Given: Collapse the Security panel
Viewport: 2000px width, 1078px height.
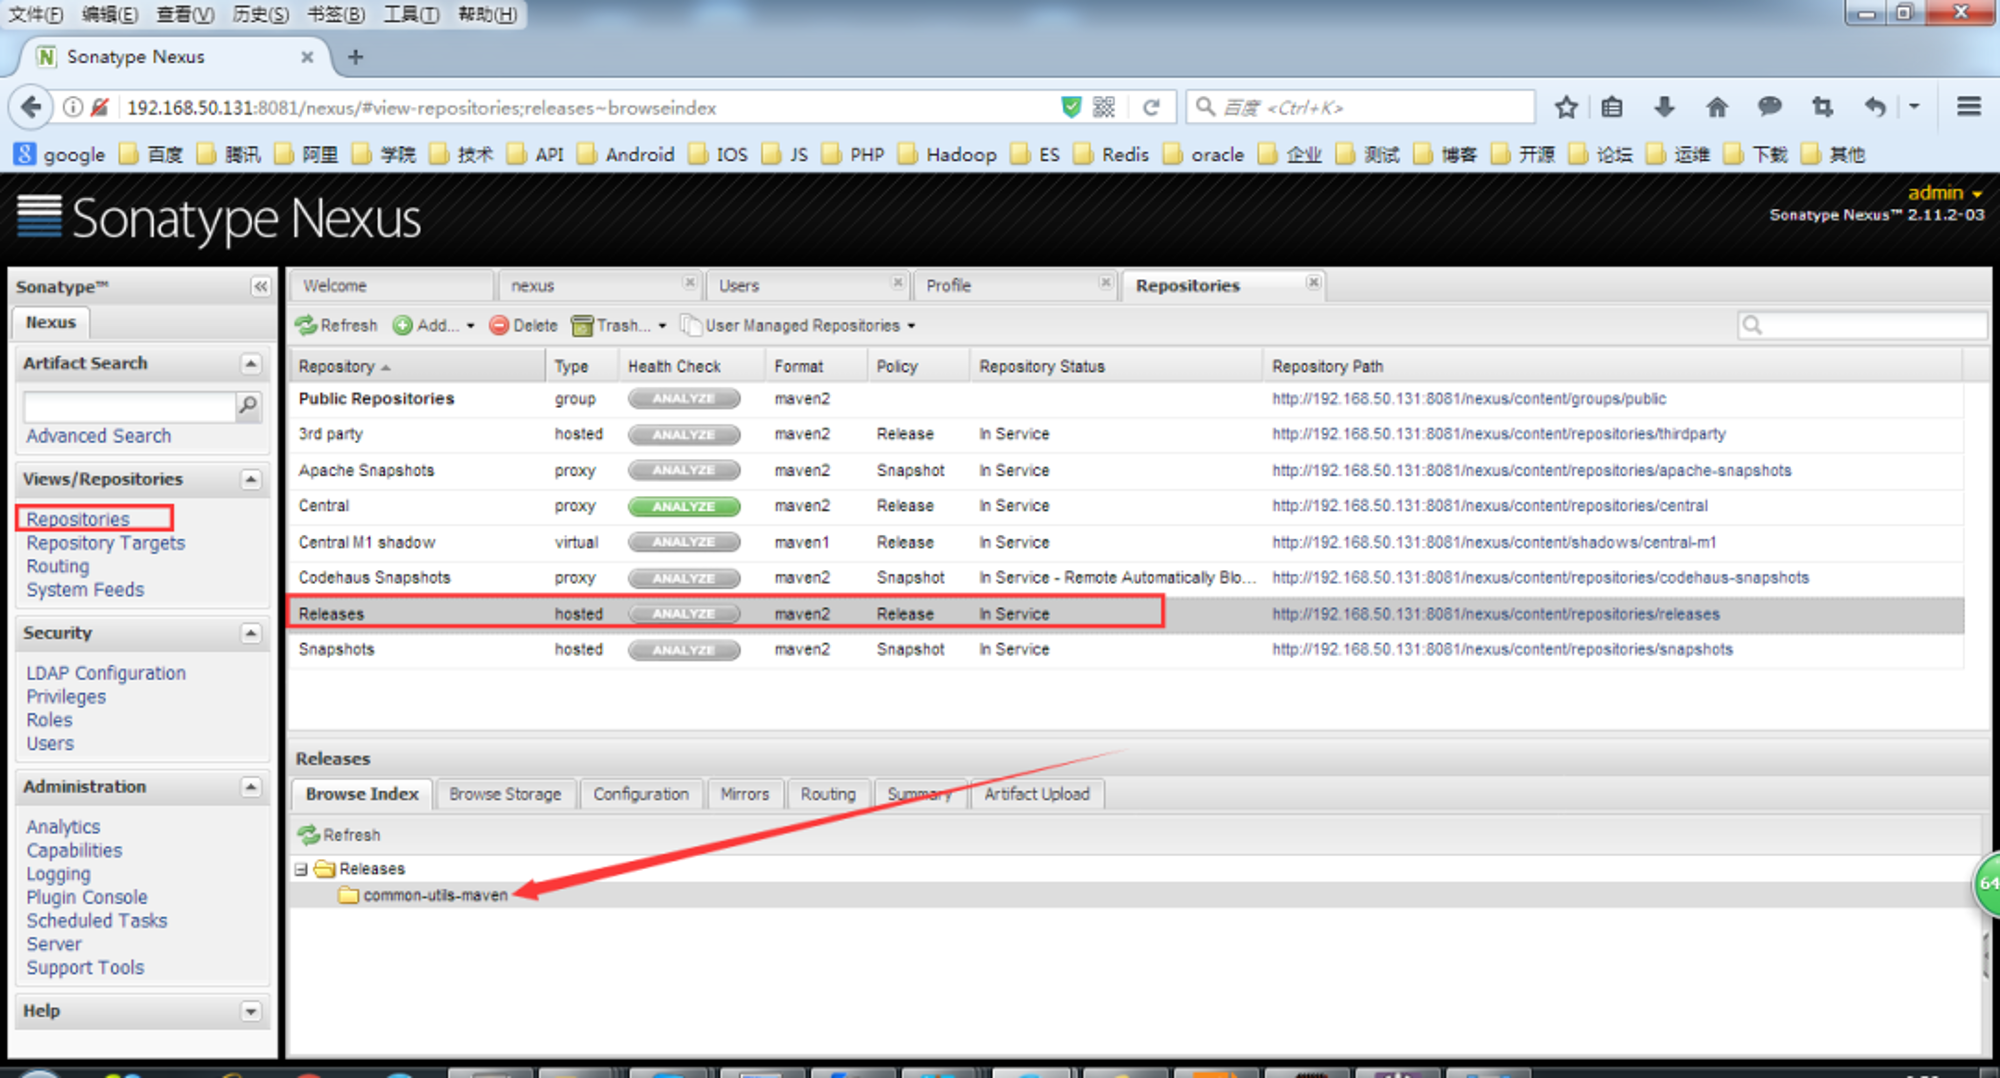Looking at the screenshot, I should pyautogui.click(x=251, y=633).
